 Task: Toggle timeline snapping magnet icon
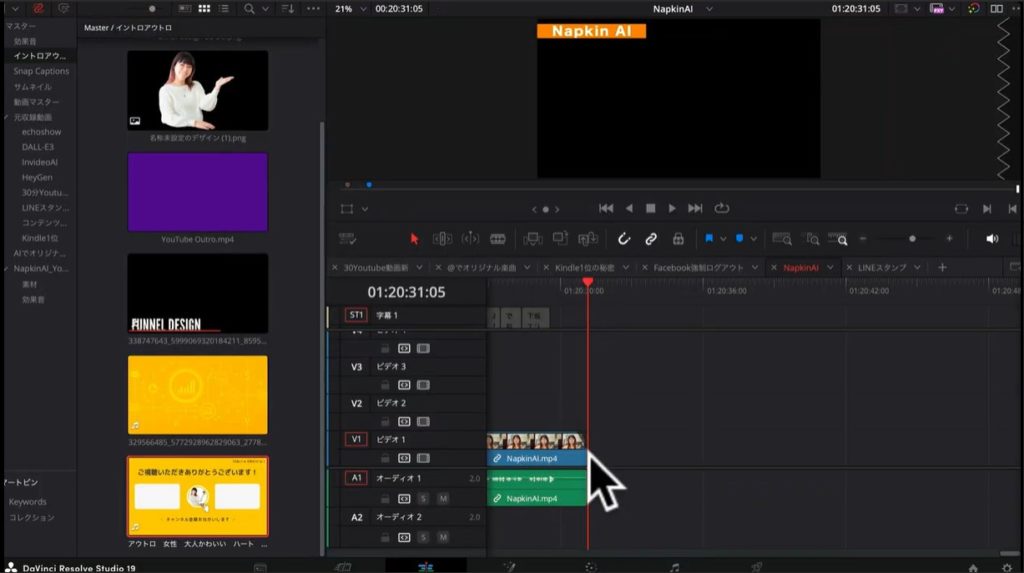tap(623, 239)
